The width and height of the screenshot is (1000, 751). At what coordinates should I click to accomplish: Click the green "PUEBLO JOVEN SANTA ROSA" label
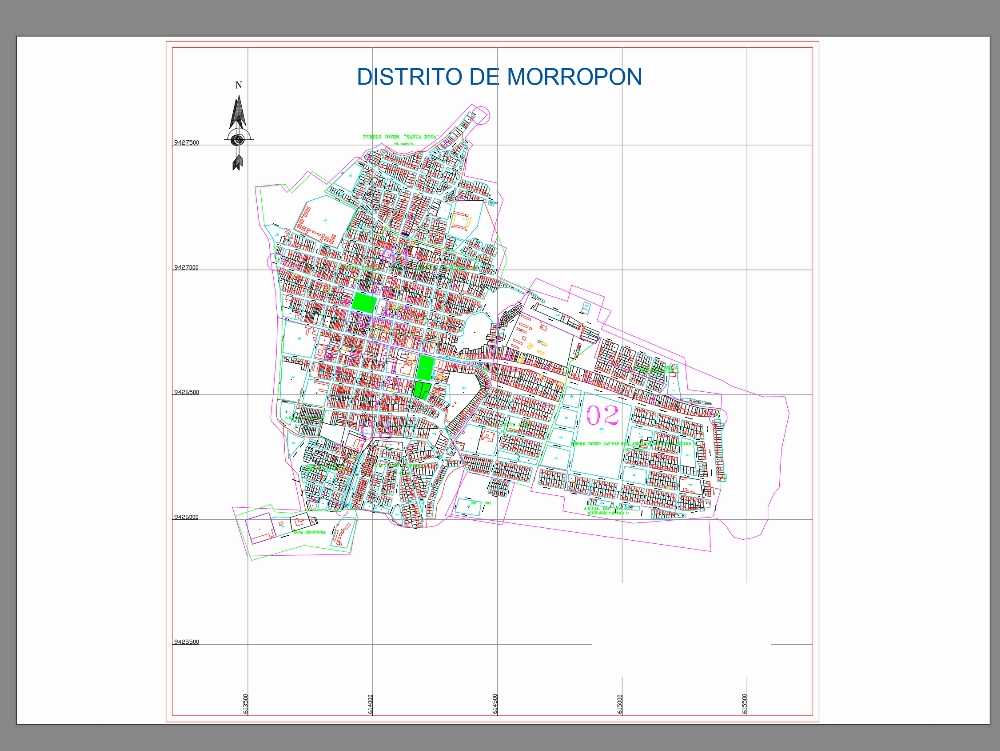399,136
